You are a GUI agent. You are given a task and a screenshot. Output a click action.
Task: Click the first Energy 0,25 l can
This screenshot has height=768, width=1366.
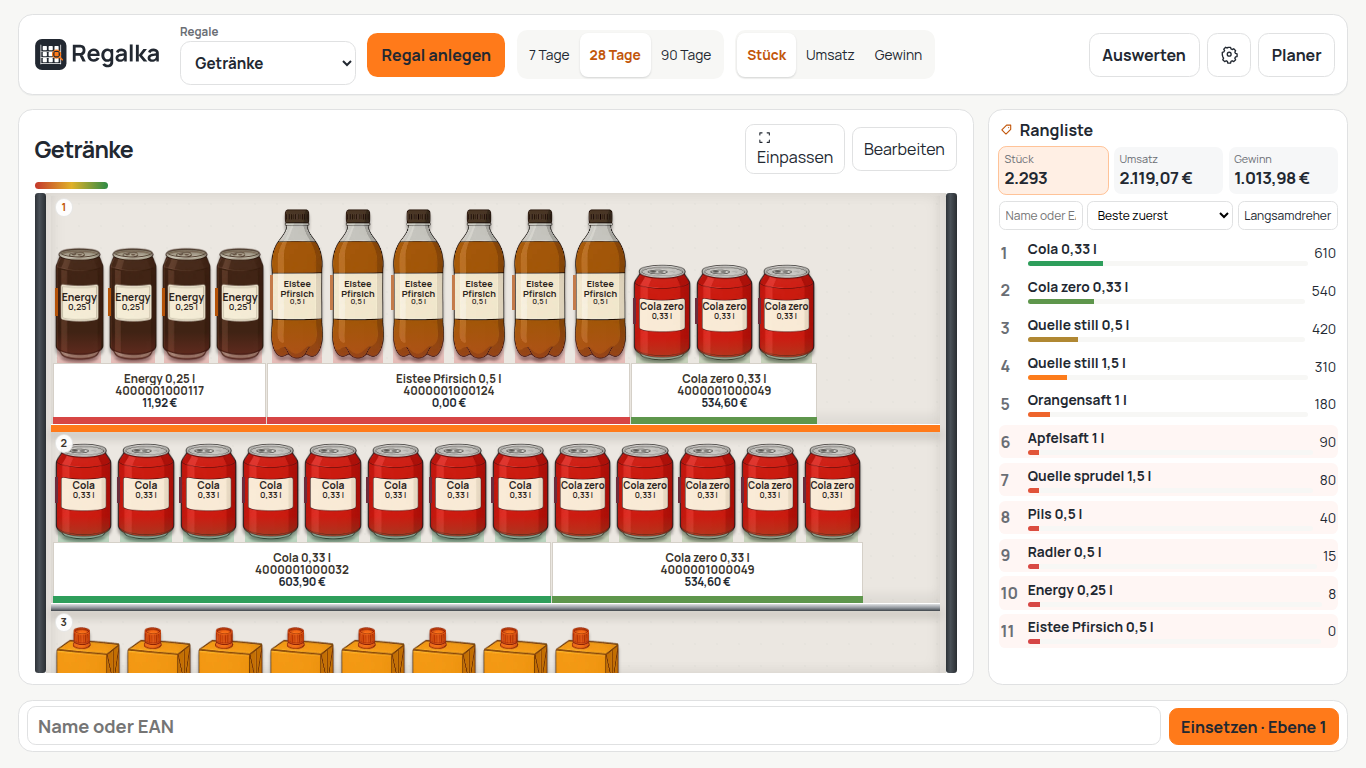pyautogui.click(x=79, y=304)
